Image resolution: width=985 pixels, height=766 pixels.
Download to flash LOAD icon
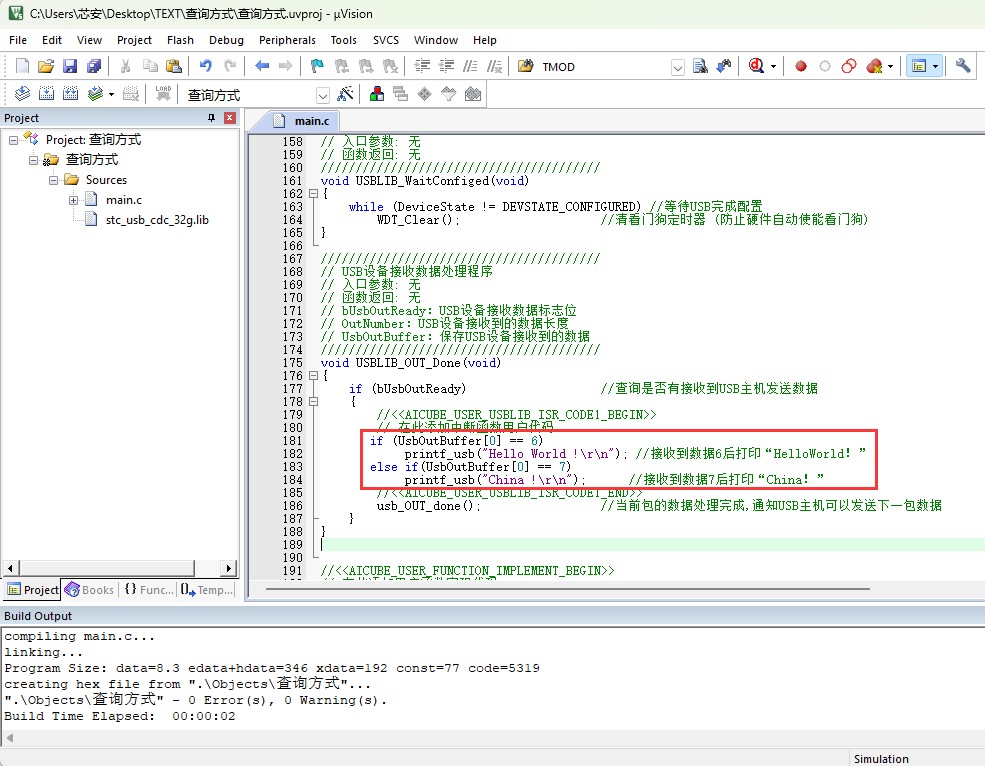pyautogui.click(x=163, y=94)
